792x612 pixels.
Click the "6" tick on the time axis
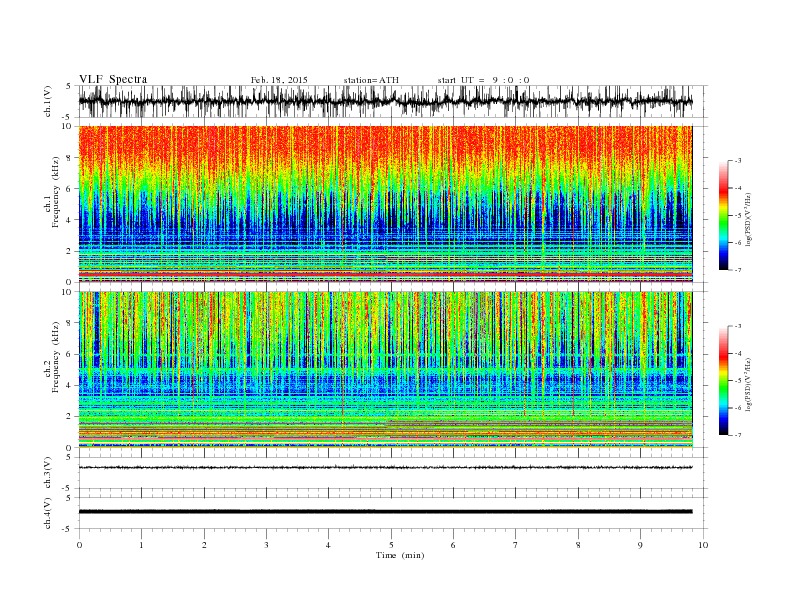[x=453, y=545]
